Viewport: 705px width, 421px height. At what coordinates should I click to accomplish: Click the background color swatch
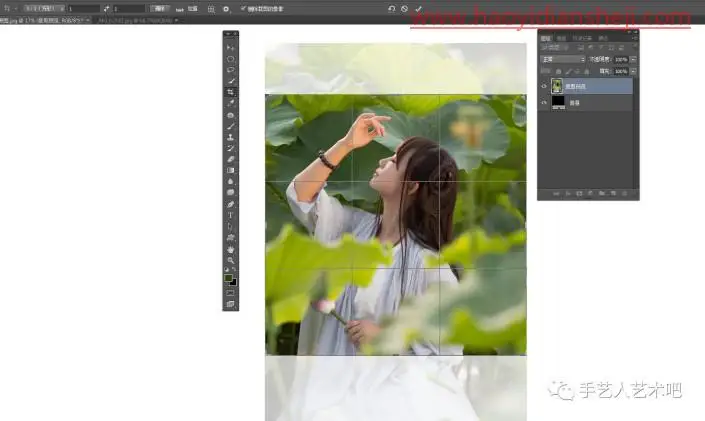click(233, 283)
